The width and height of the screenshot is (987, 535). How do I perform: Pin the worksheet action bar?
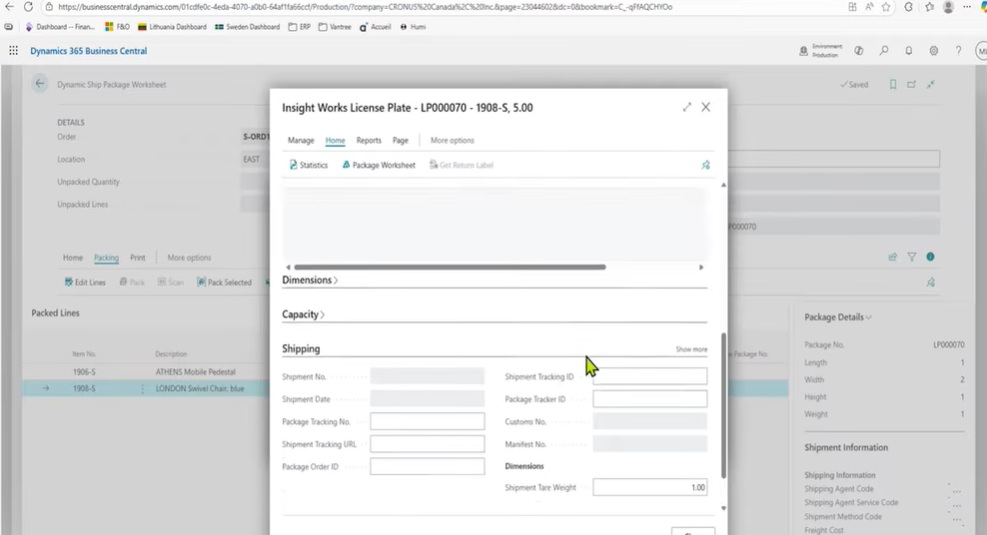[x=930, y=283]
